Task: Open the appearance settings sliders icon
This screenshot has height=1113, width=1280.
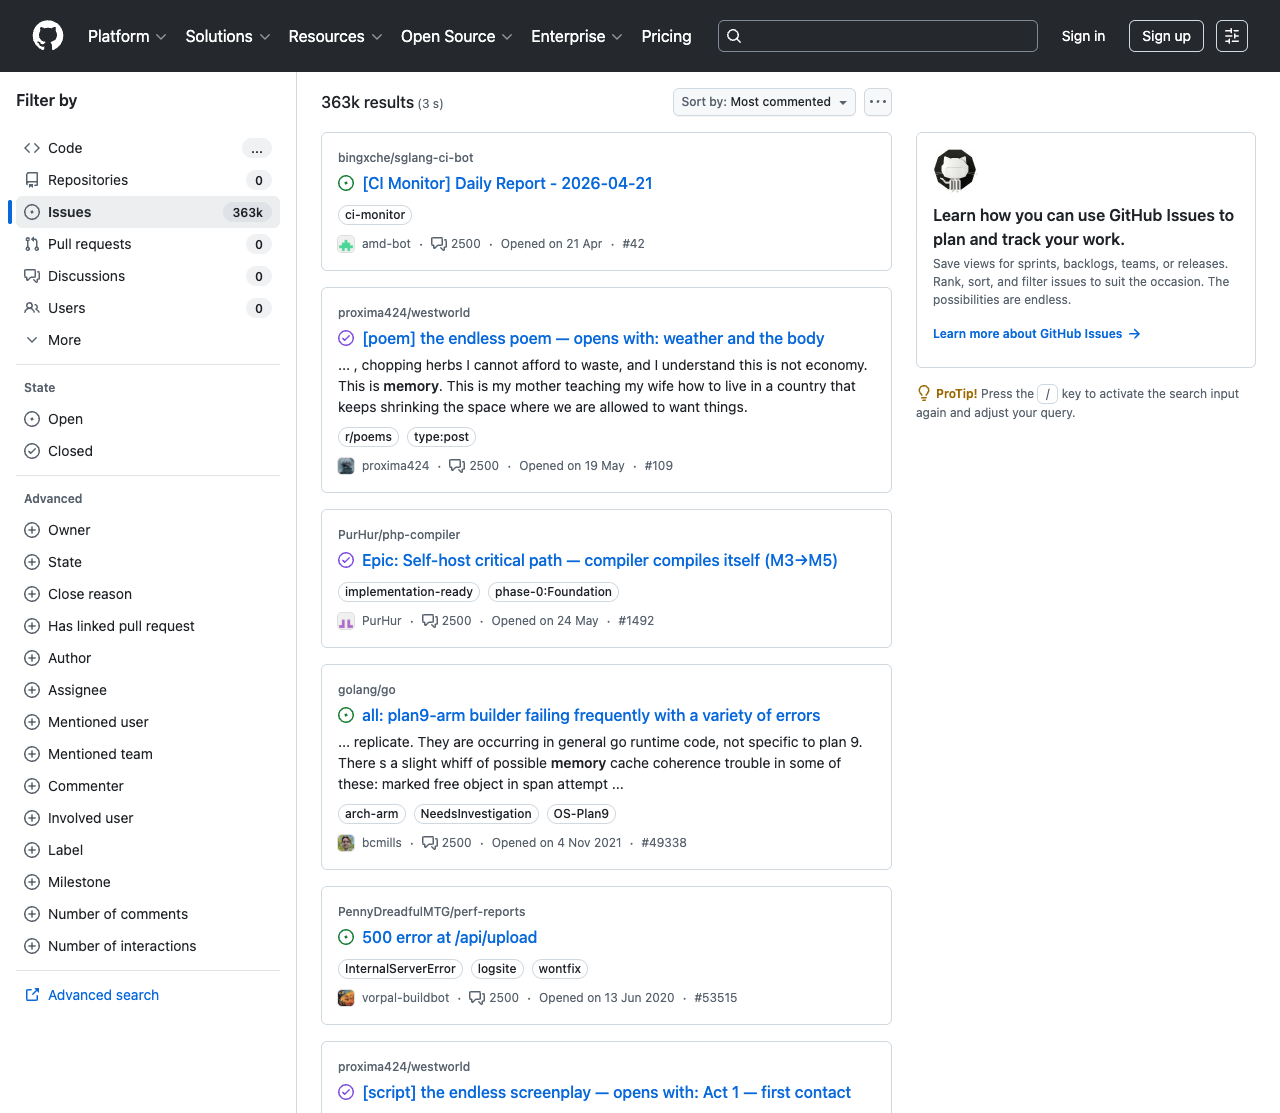Action: pos(1232,36)
